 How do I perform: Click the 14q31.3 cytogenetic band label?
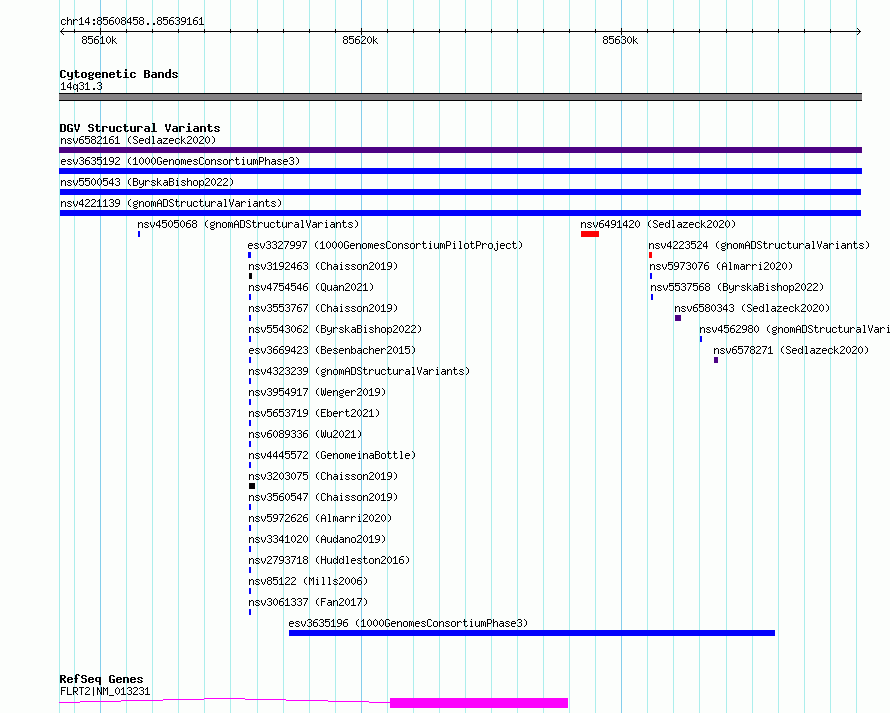click(81, 86)
